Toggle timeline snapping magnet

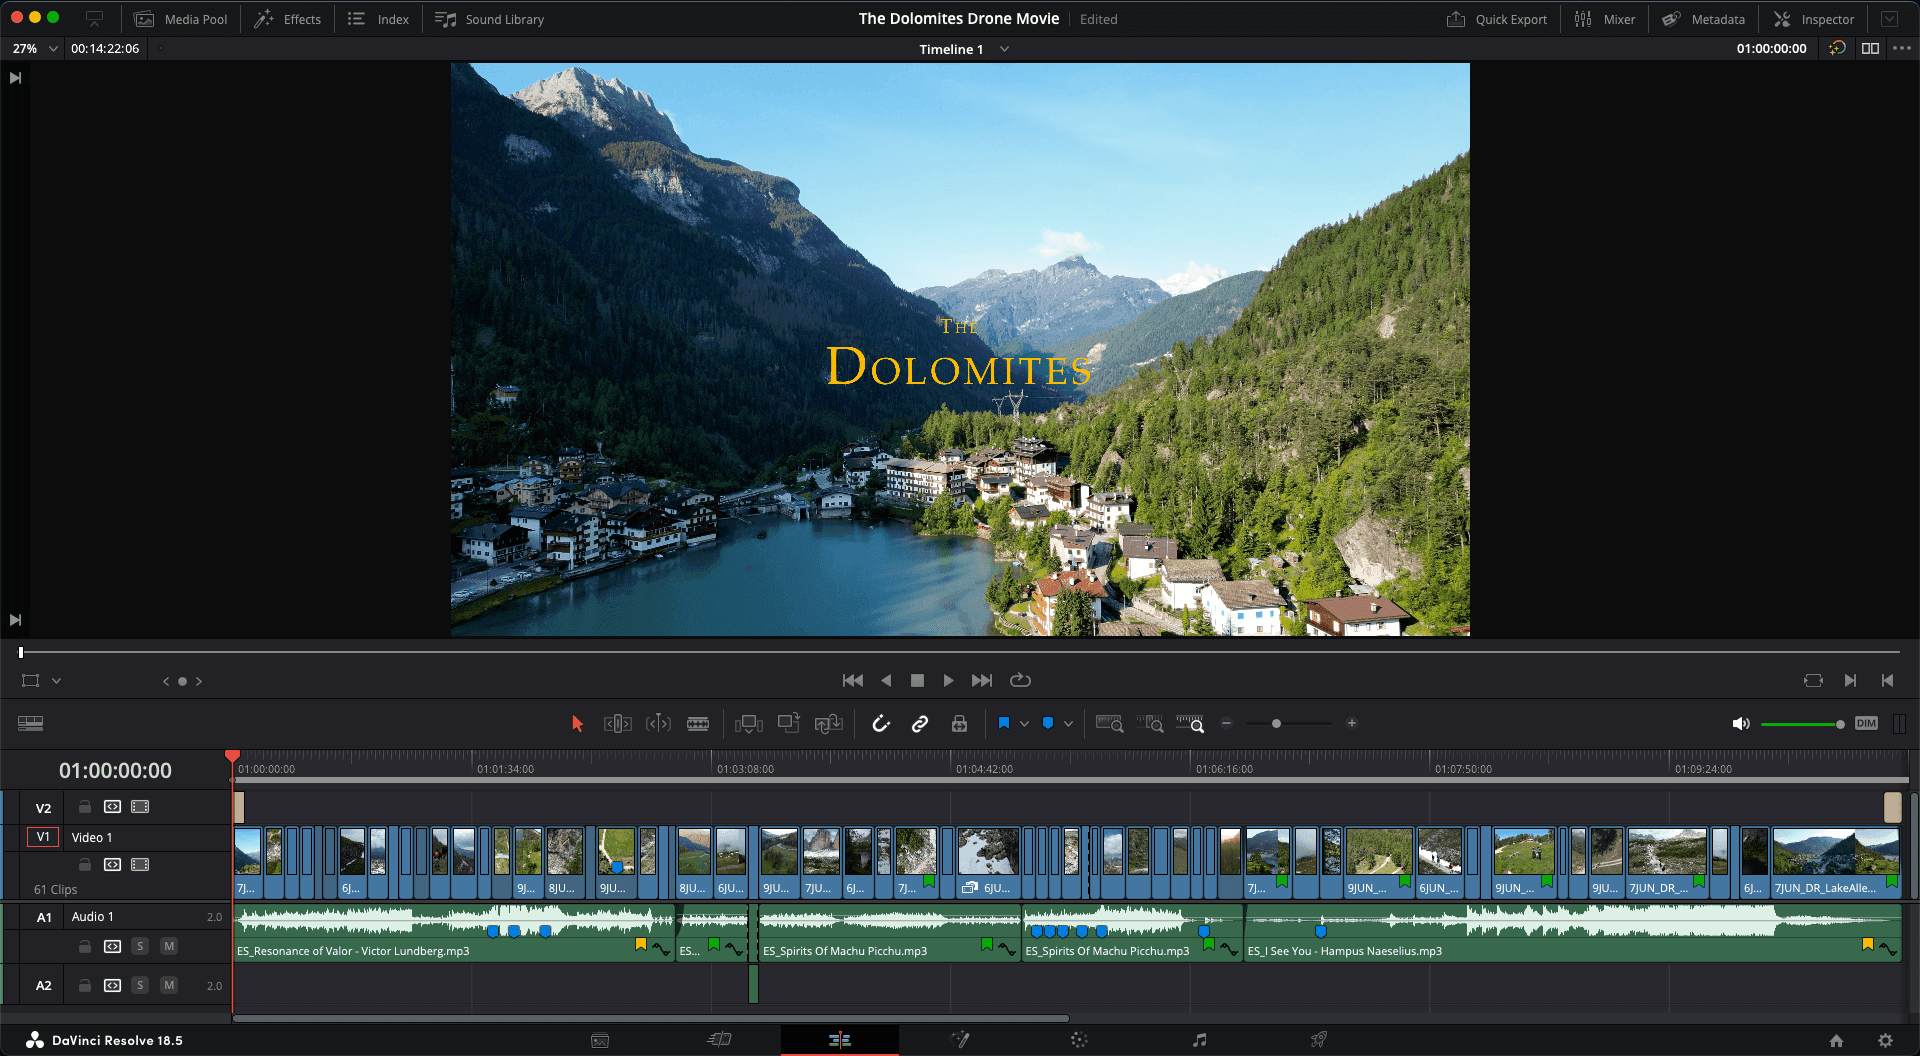pos(881,724)
